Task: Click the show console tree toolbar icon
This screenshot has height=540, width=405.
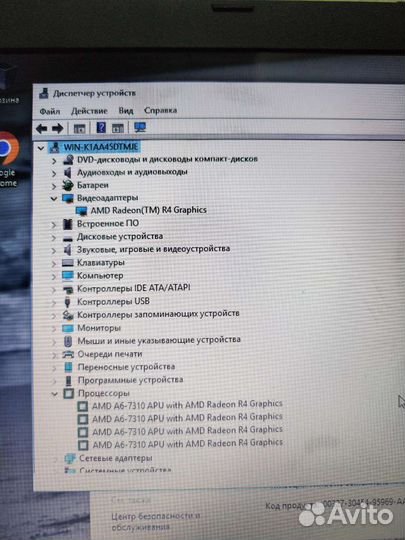Action: 80,129
